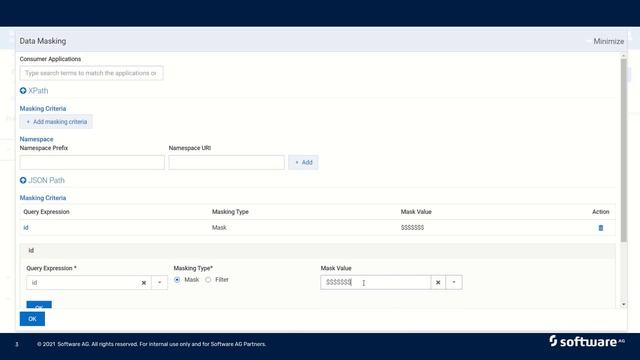Click the dialog vertical scrollbar
Screen dimensions: 640x360
pyautogui.click(x=623, y=150)
